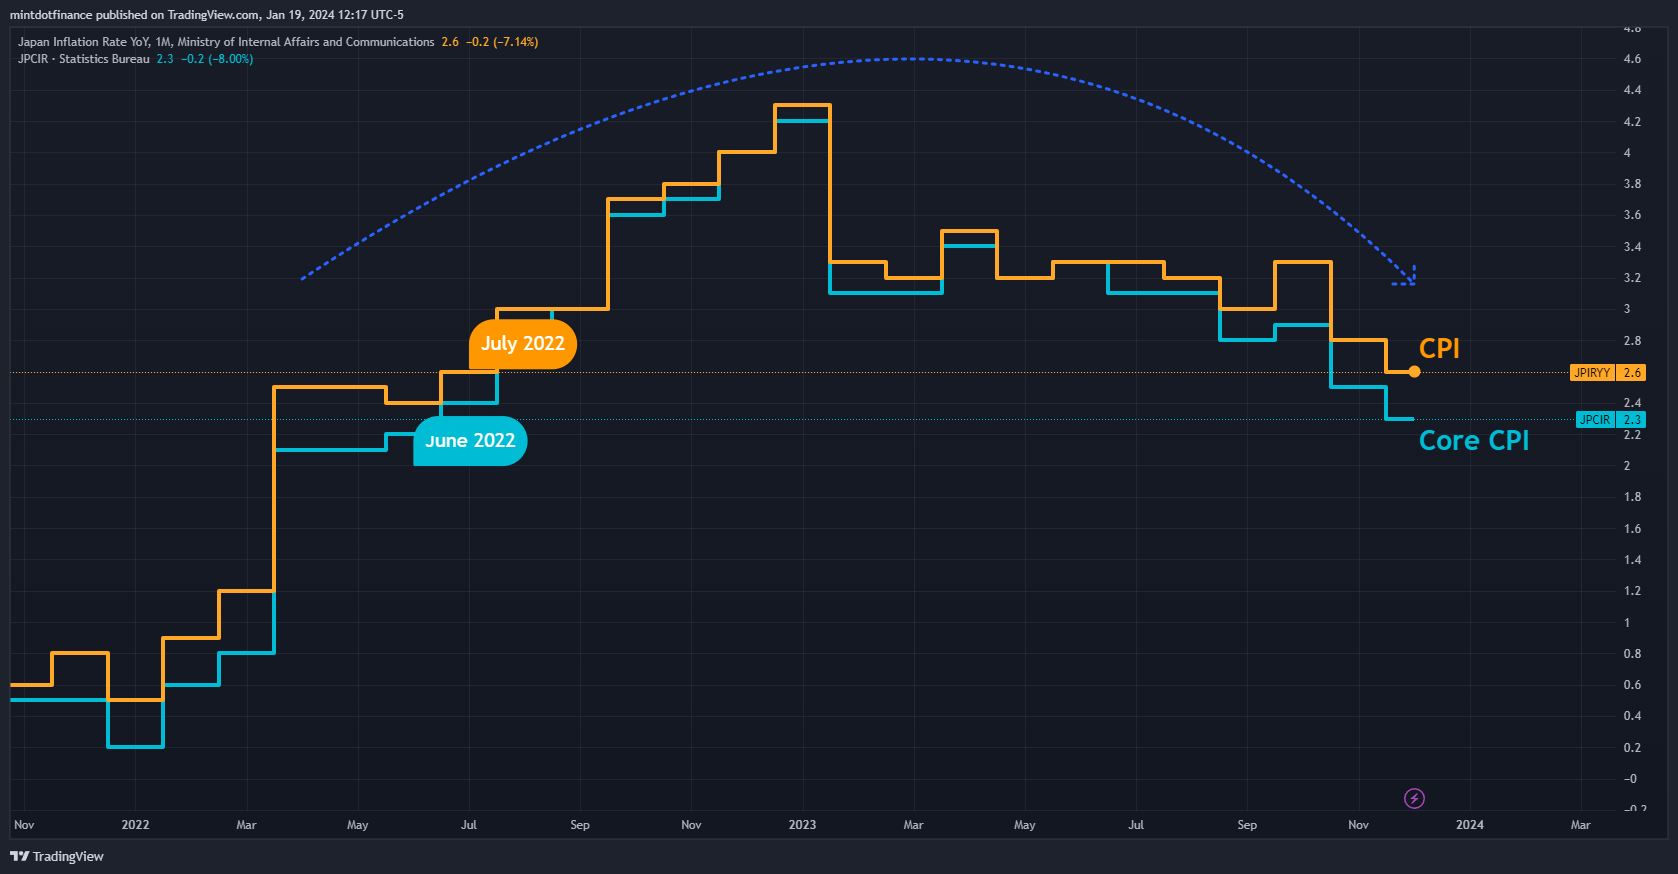Click the 2024 label on time axis

click(x=1470, y=825)
